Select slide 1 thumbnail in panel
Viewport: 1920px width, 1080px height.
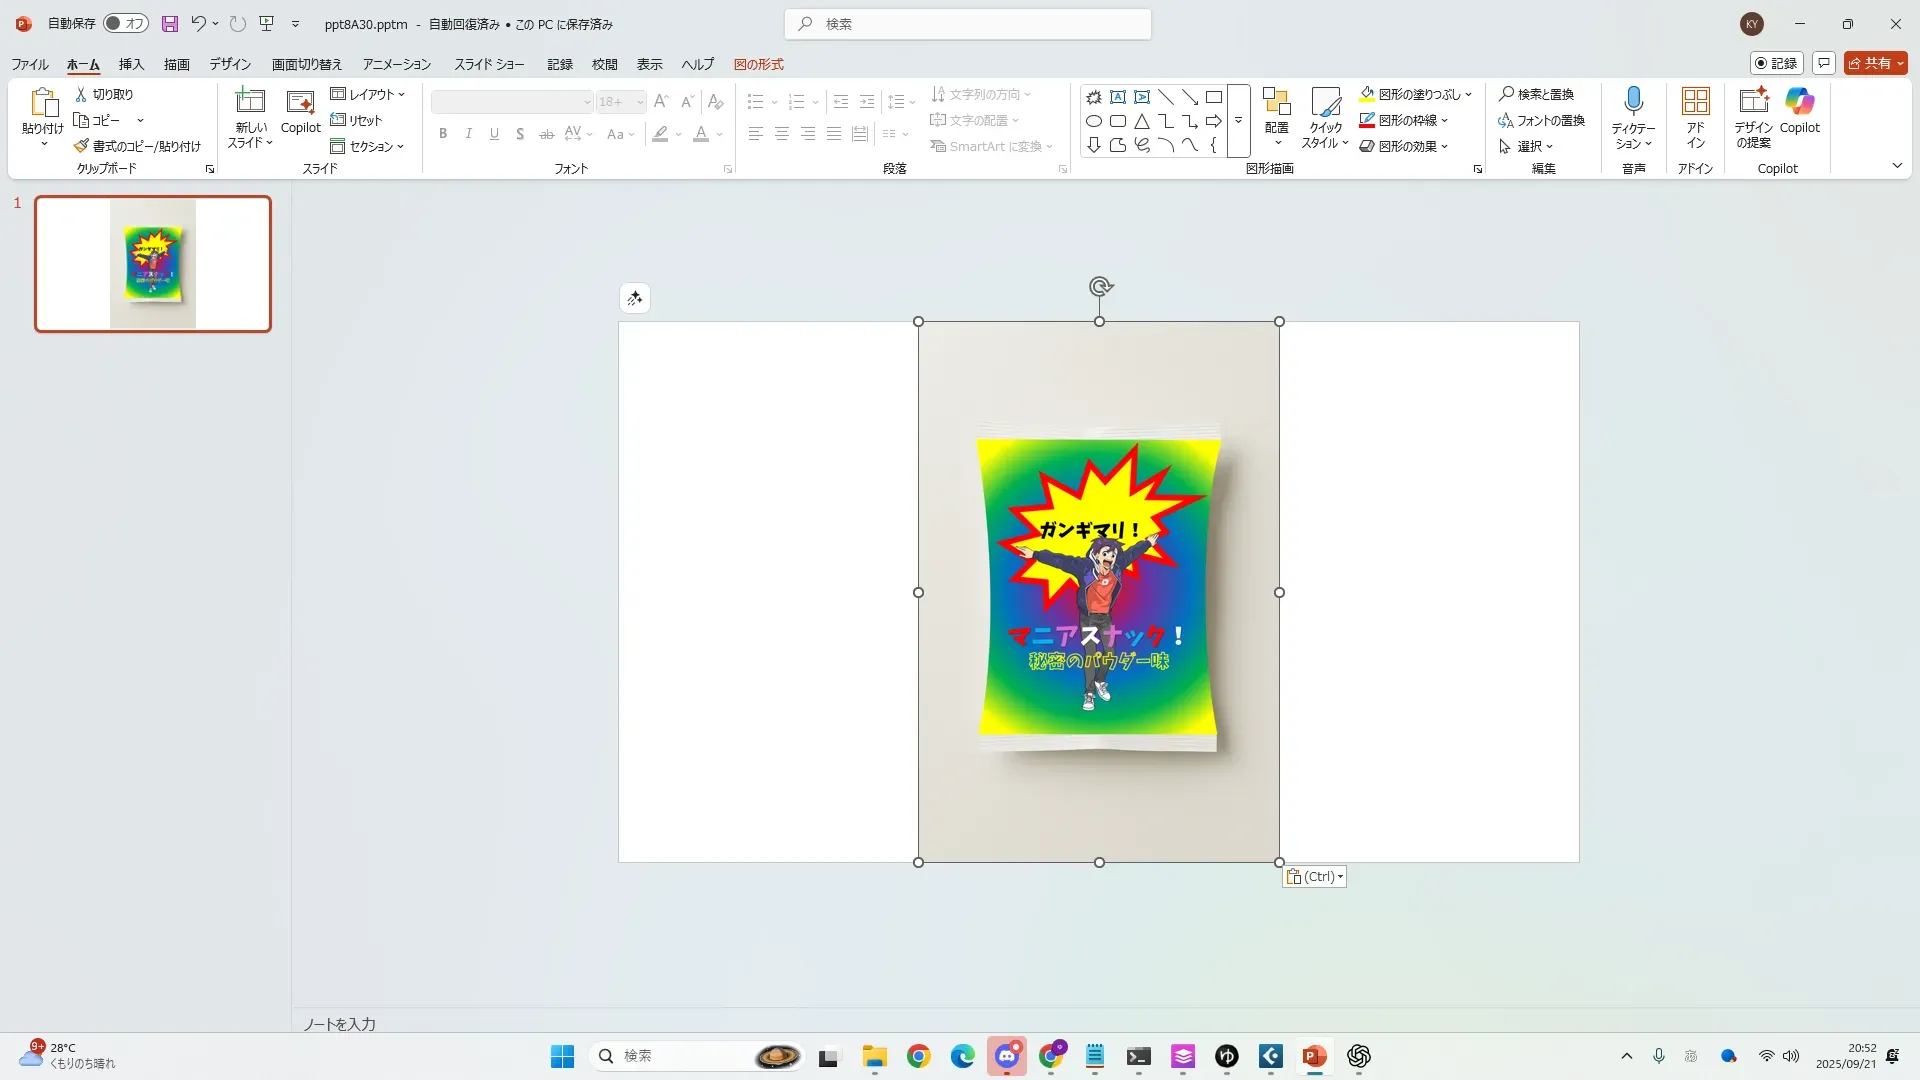tap(153, 264)
